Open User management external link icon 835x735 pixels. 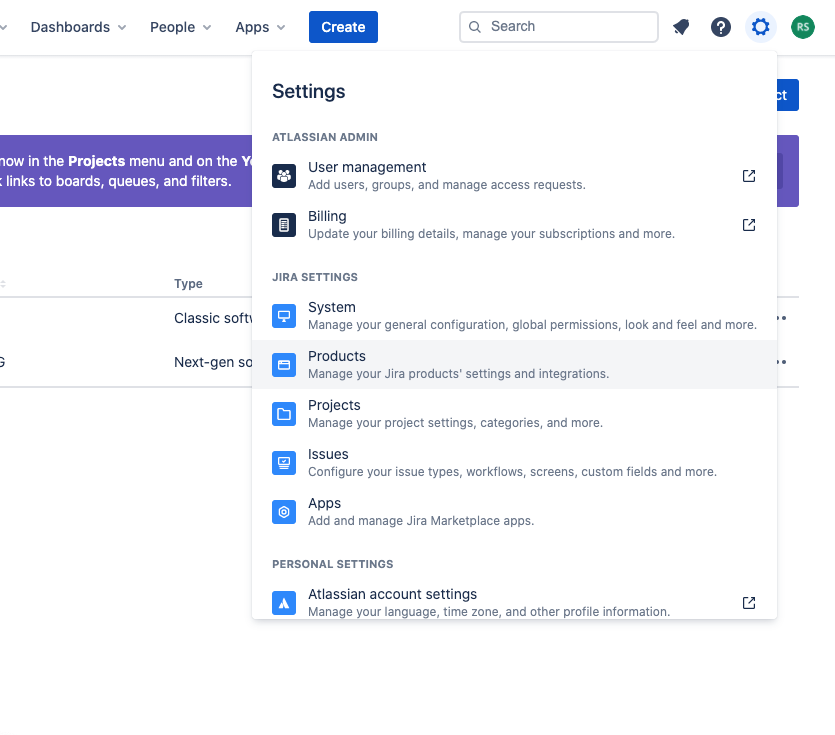[749, 176]
